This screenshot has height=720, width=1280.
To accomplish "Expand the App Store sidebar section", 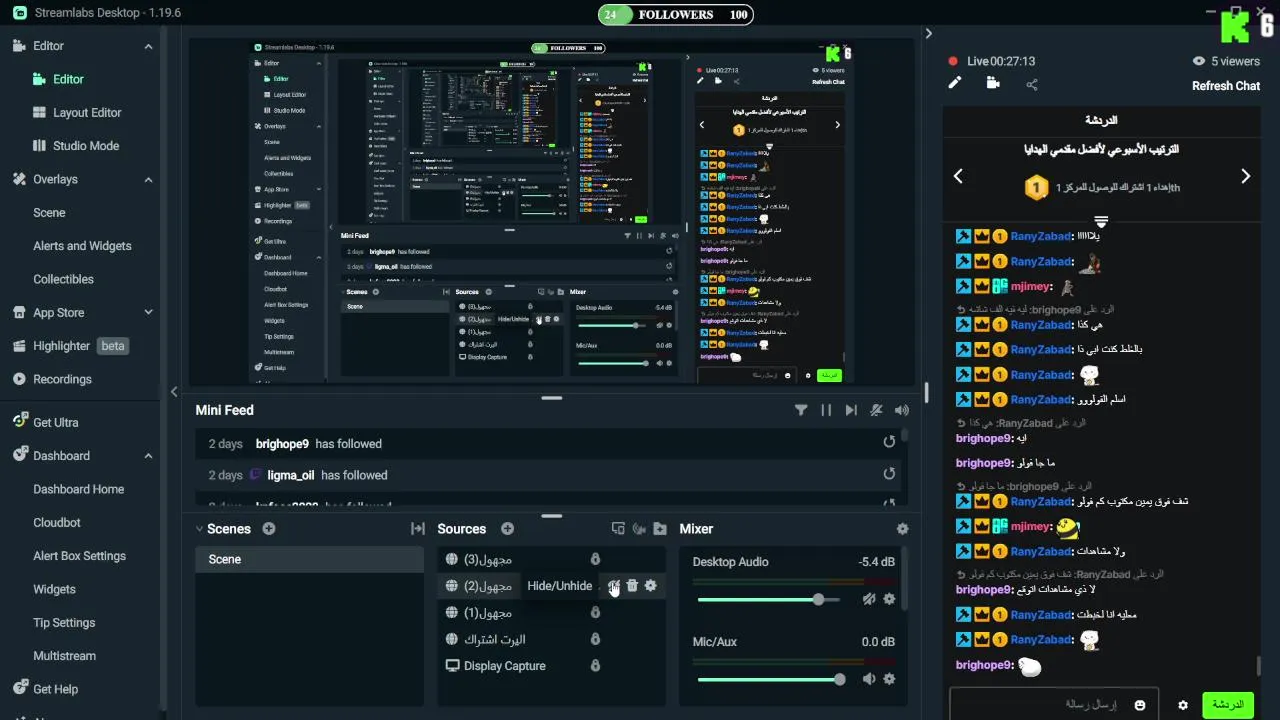I will [148, 313].
